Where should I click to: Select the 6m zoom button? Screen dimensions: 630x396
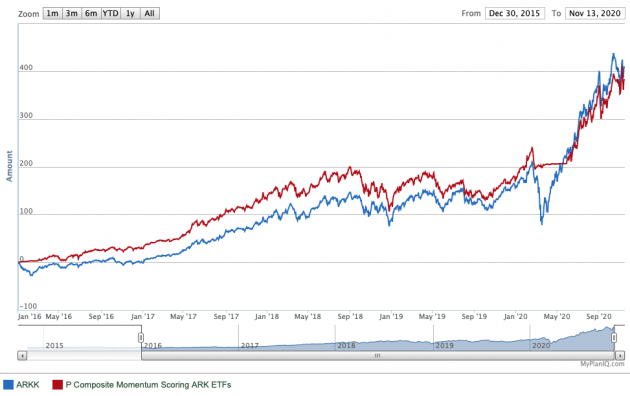pyautogui.click(x=91, y=14)
